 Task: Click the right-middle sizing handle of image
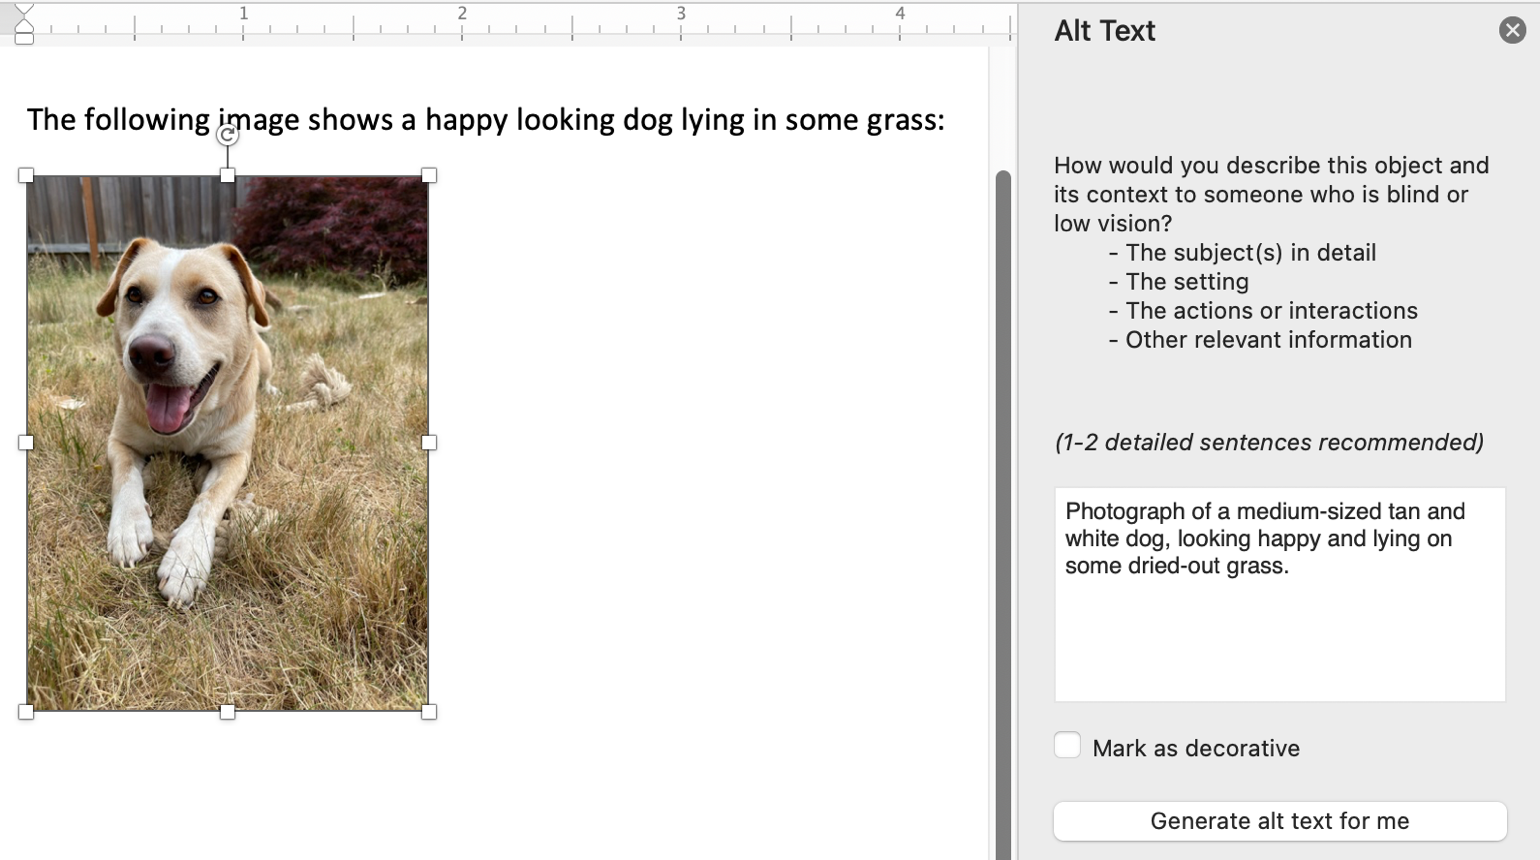pyautogui.click(x=430, y=442)
